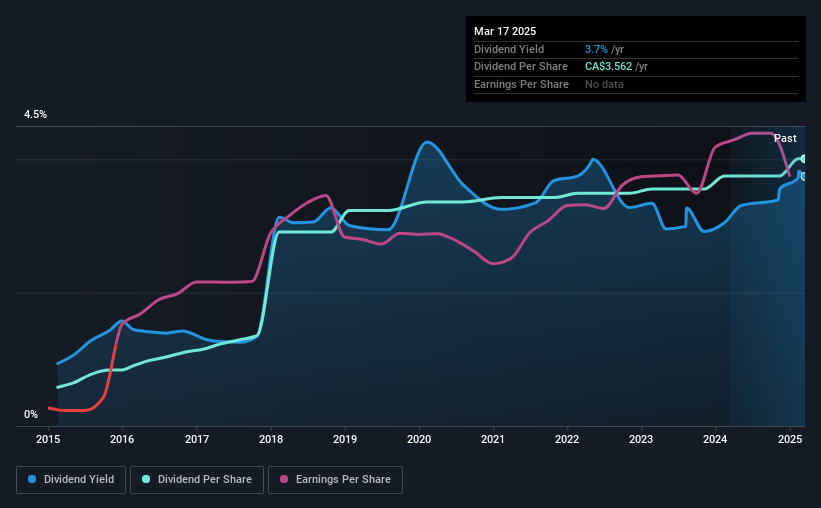Toggle the Dividend Yield legend series
The height and width of the screenshot is (508, 821).
71,480
